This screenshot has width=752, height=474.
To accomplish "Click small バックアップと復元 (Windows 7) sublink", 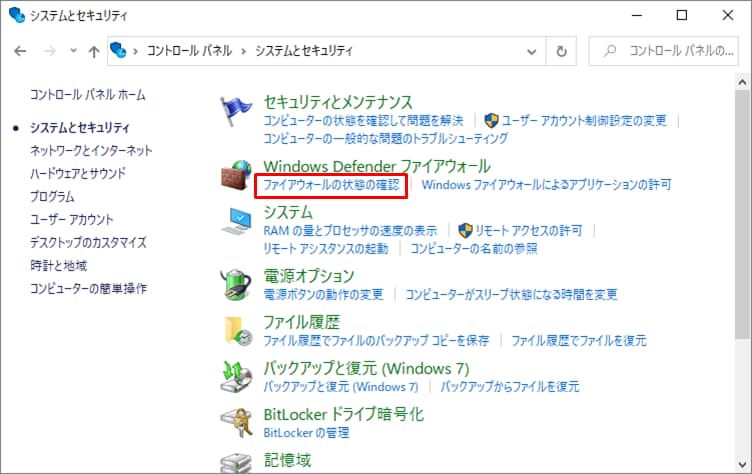I will 341,387.
